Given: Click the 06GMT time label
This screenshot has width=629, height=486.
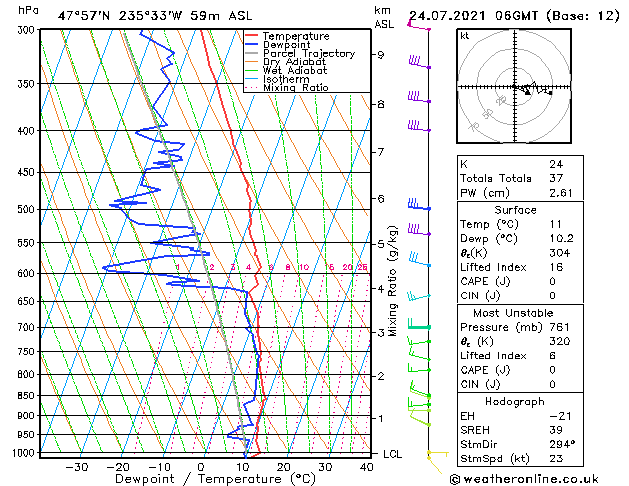Looking at the screenshot, I should (x=516, y=16).
